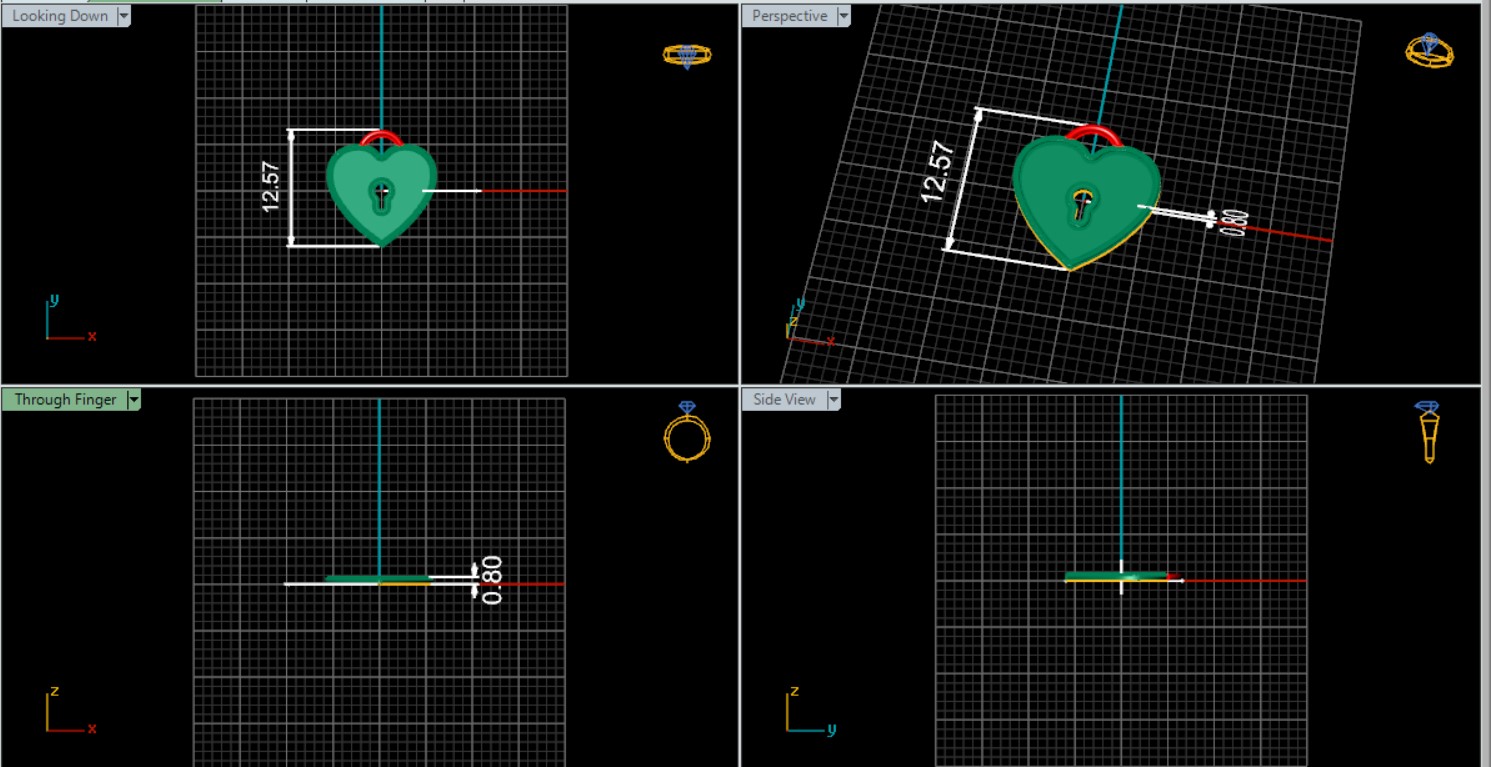
Task: Activate the Perspective viewport title
Action: [x=789, y=16]
